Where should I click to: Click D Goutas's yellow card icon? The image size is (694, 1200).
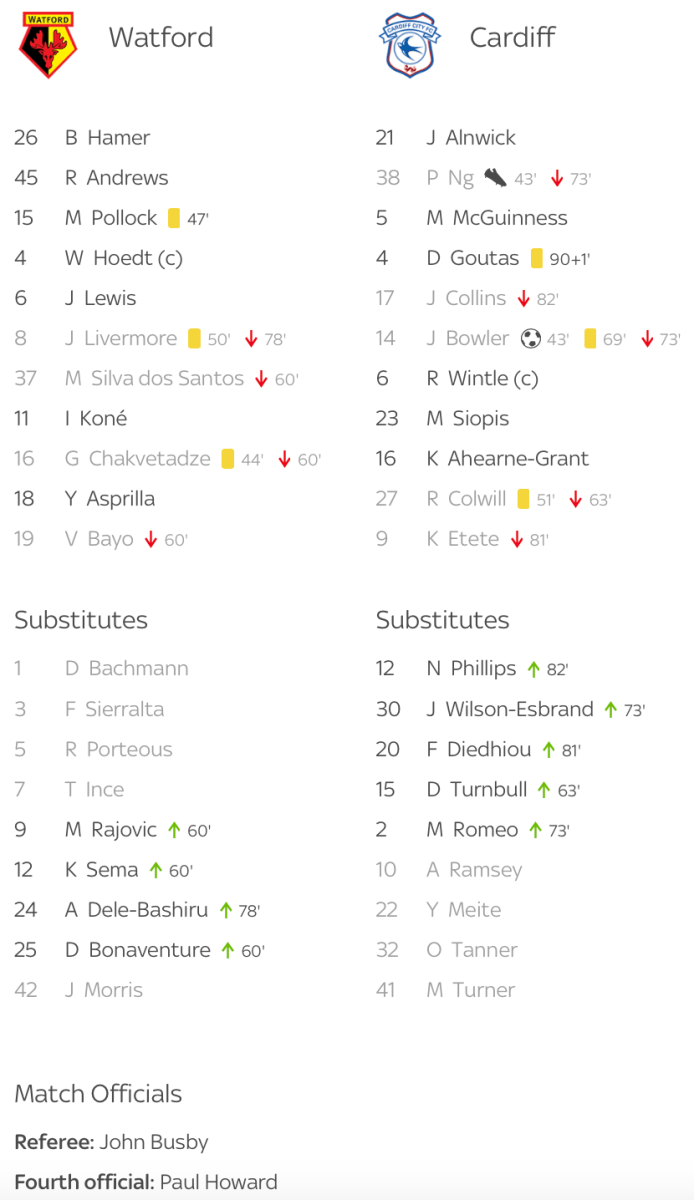point(536,258)
